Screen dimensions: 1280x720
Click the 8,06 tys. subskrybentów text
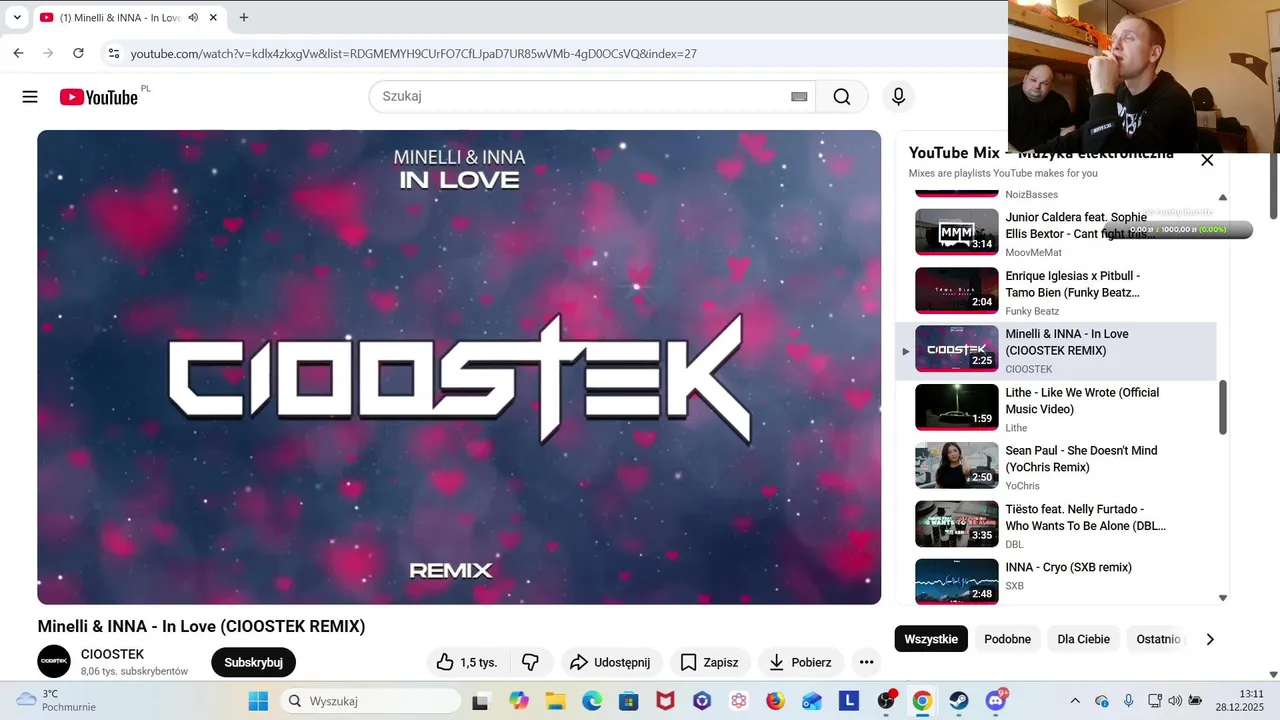tap(134, 671)
